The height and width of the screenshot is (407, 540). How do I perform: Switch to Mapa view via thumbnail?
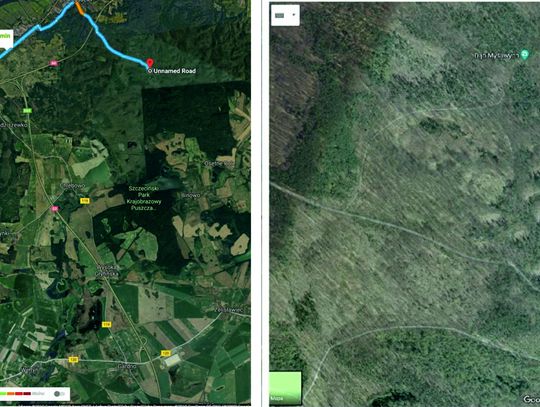coord(285,388)
